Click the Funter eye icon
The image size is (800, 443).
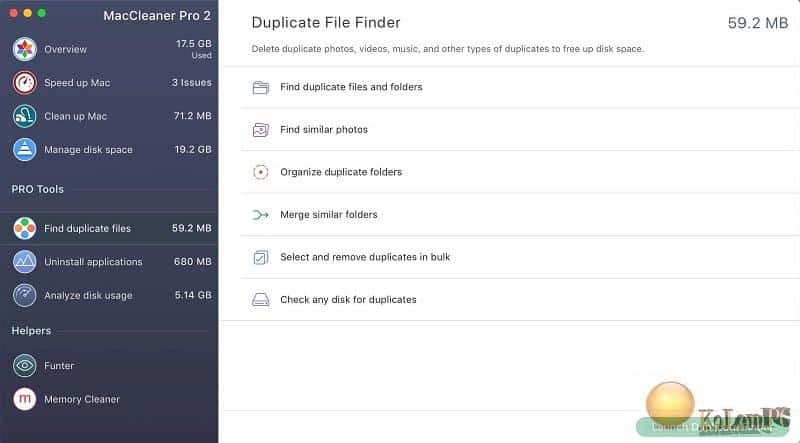coord(24,365)
